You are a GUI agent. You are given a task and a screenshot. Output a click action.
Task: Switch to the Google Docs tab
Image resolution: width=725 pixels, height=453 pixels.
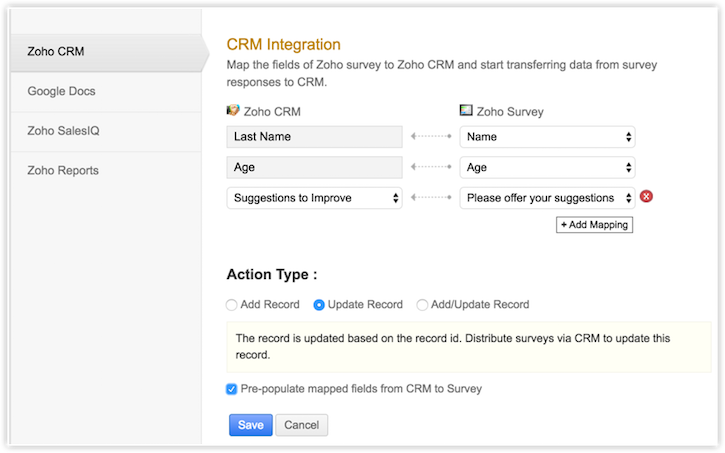pyautogui.click(x=61, y=92)
